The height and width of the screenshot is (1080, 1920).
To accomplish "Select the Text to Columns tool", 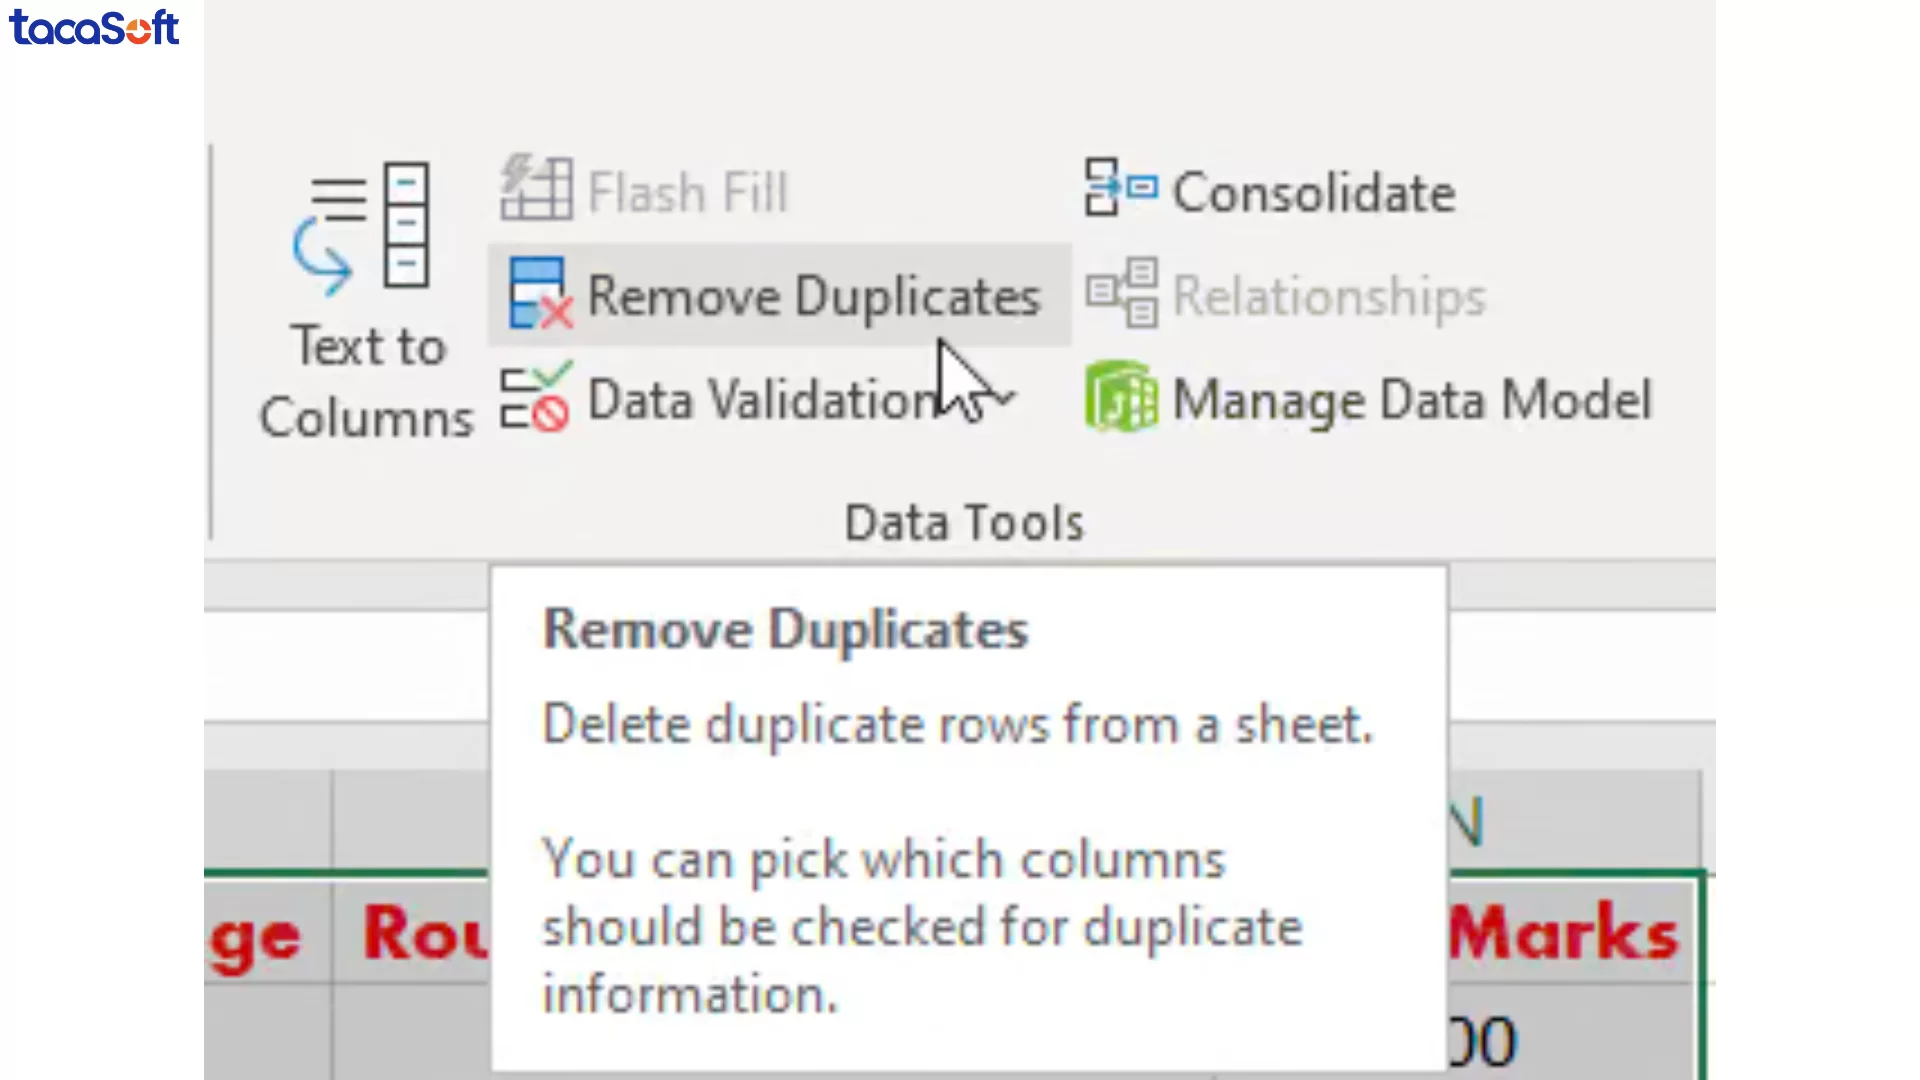I will [363, 290].
